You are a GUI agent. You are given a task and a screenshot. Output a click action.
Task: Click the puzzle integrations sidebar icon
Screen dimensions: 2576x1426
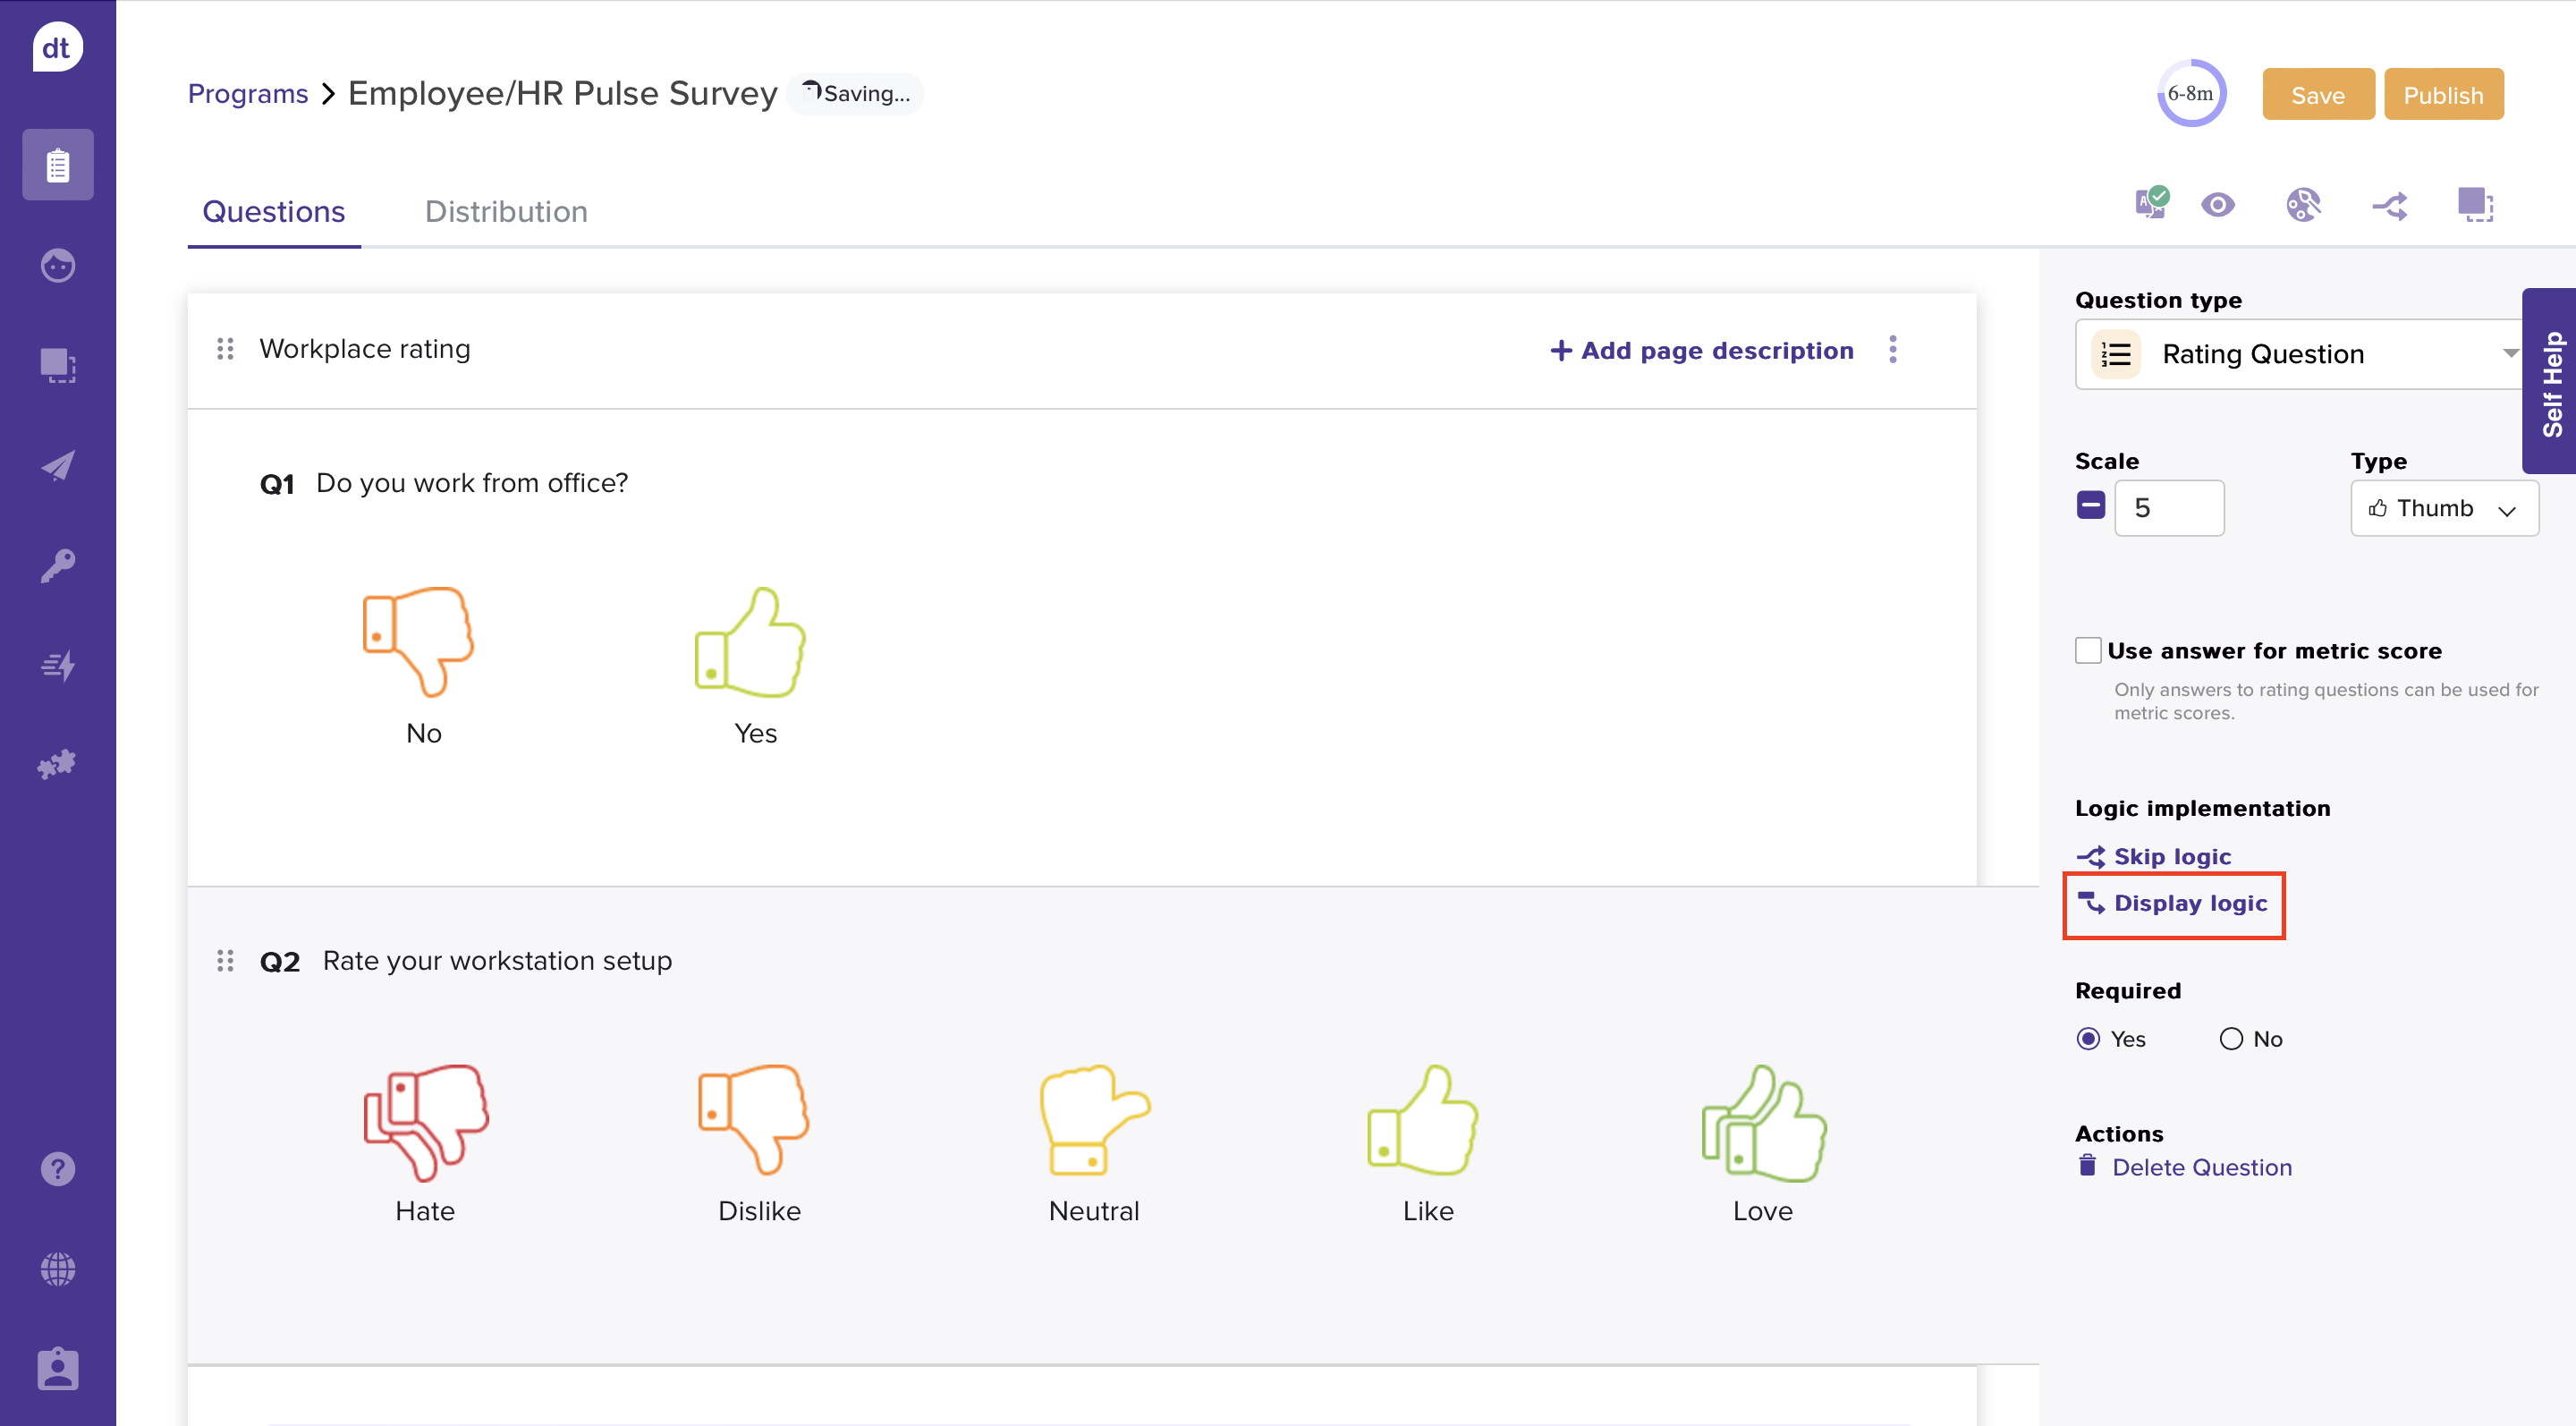58,765
